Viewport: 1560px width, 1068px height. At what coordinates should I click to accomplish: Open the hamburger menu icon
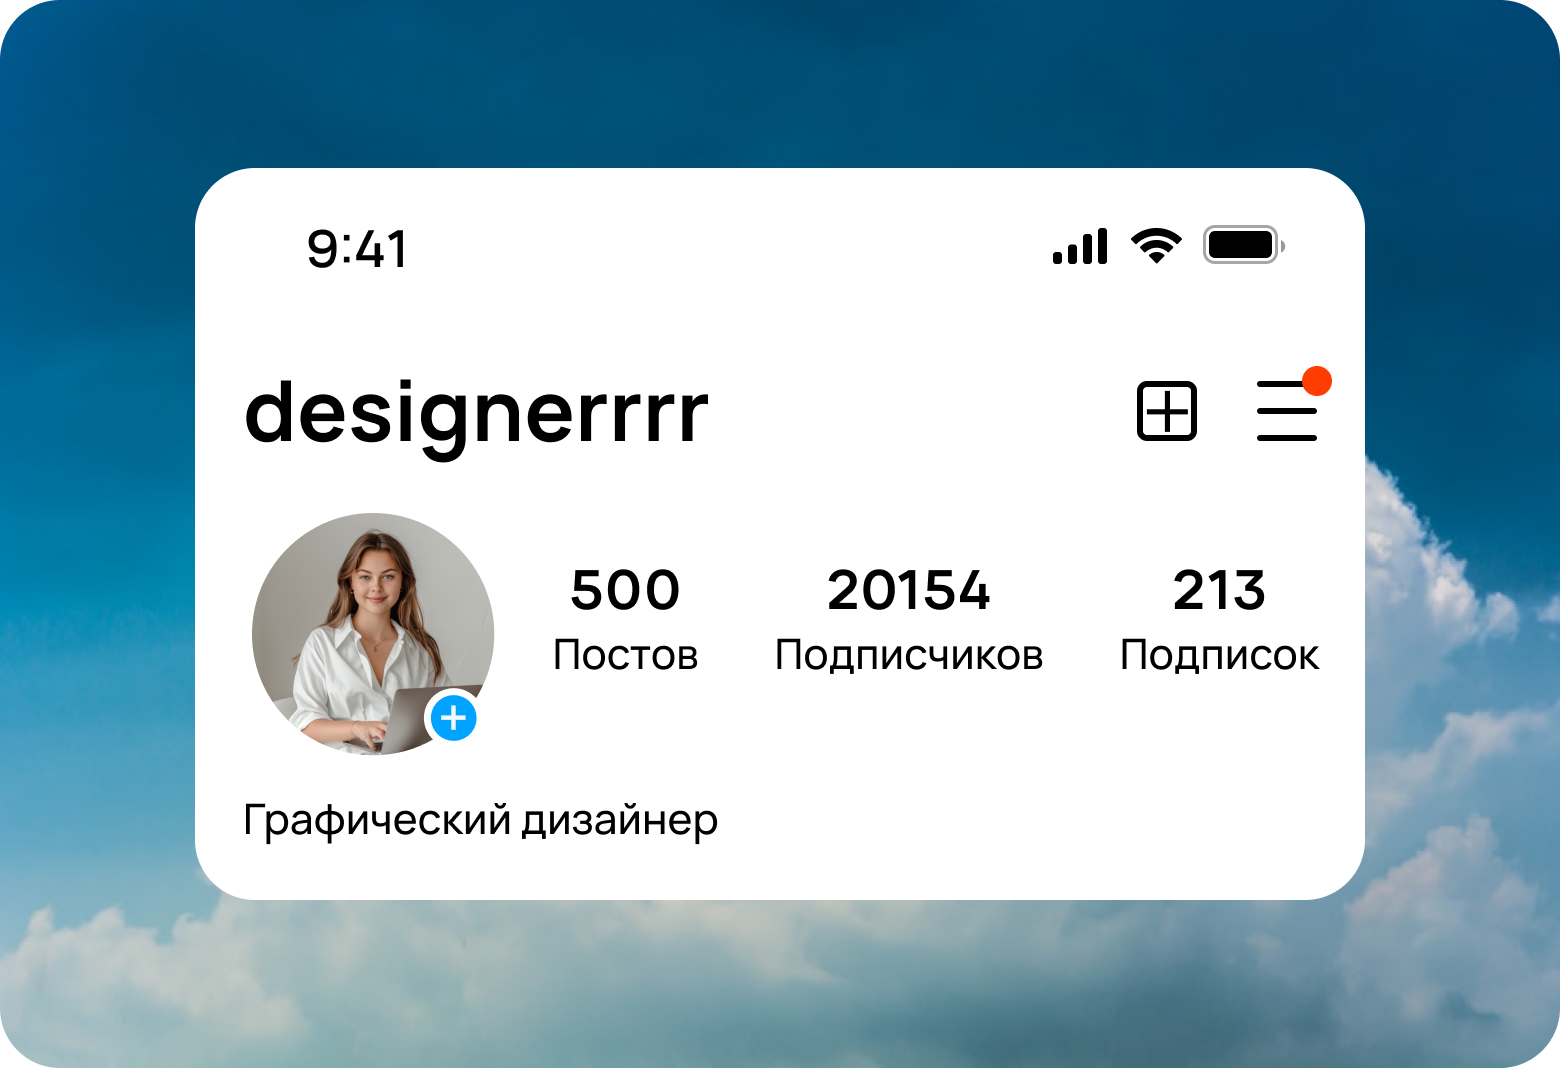(x=1287, y=410)
